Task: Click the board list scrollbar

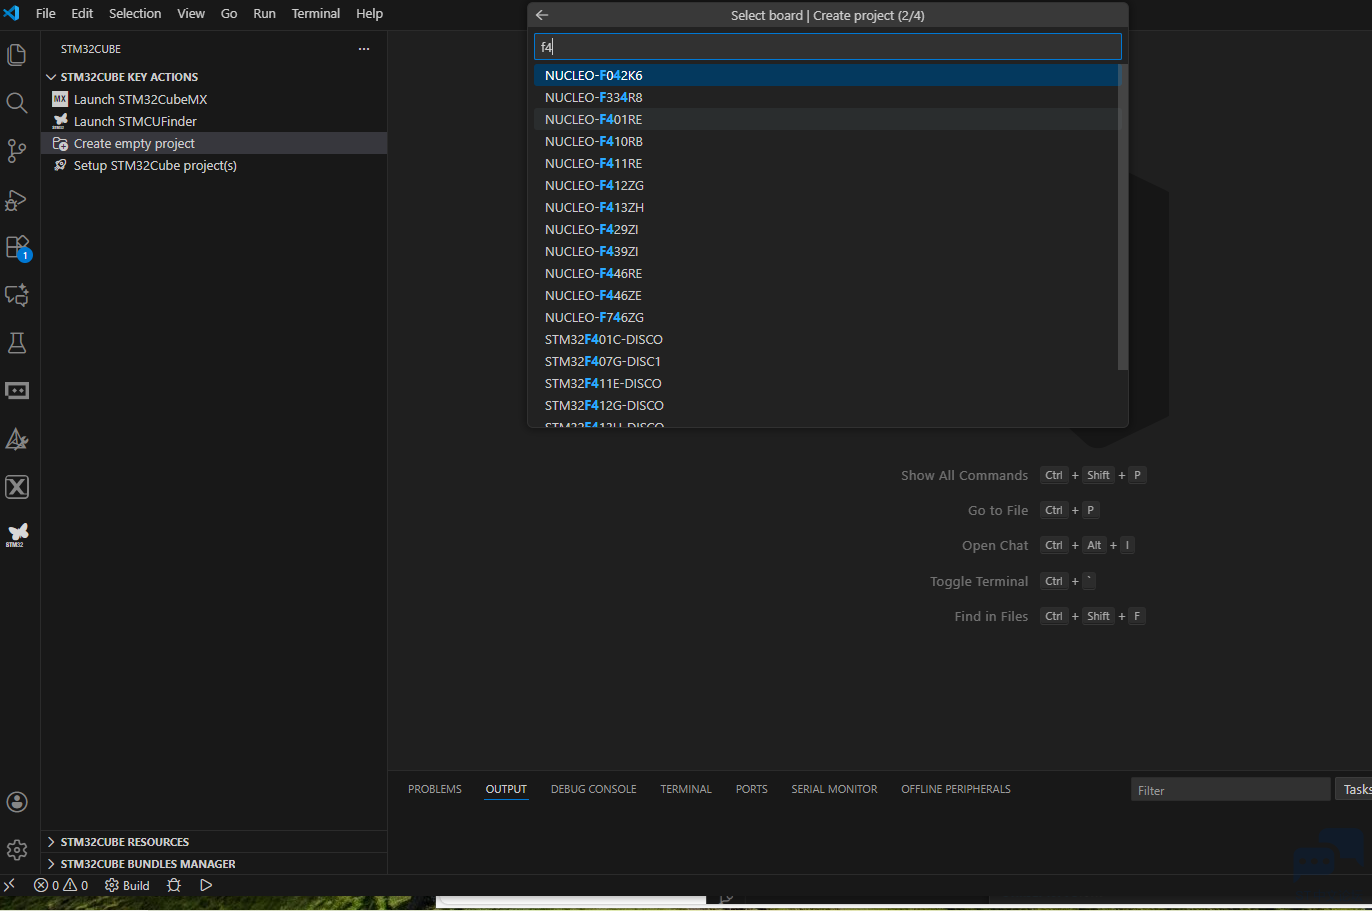Action: [1122, 217]
